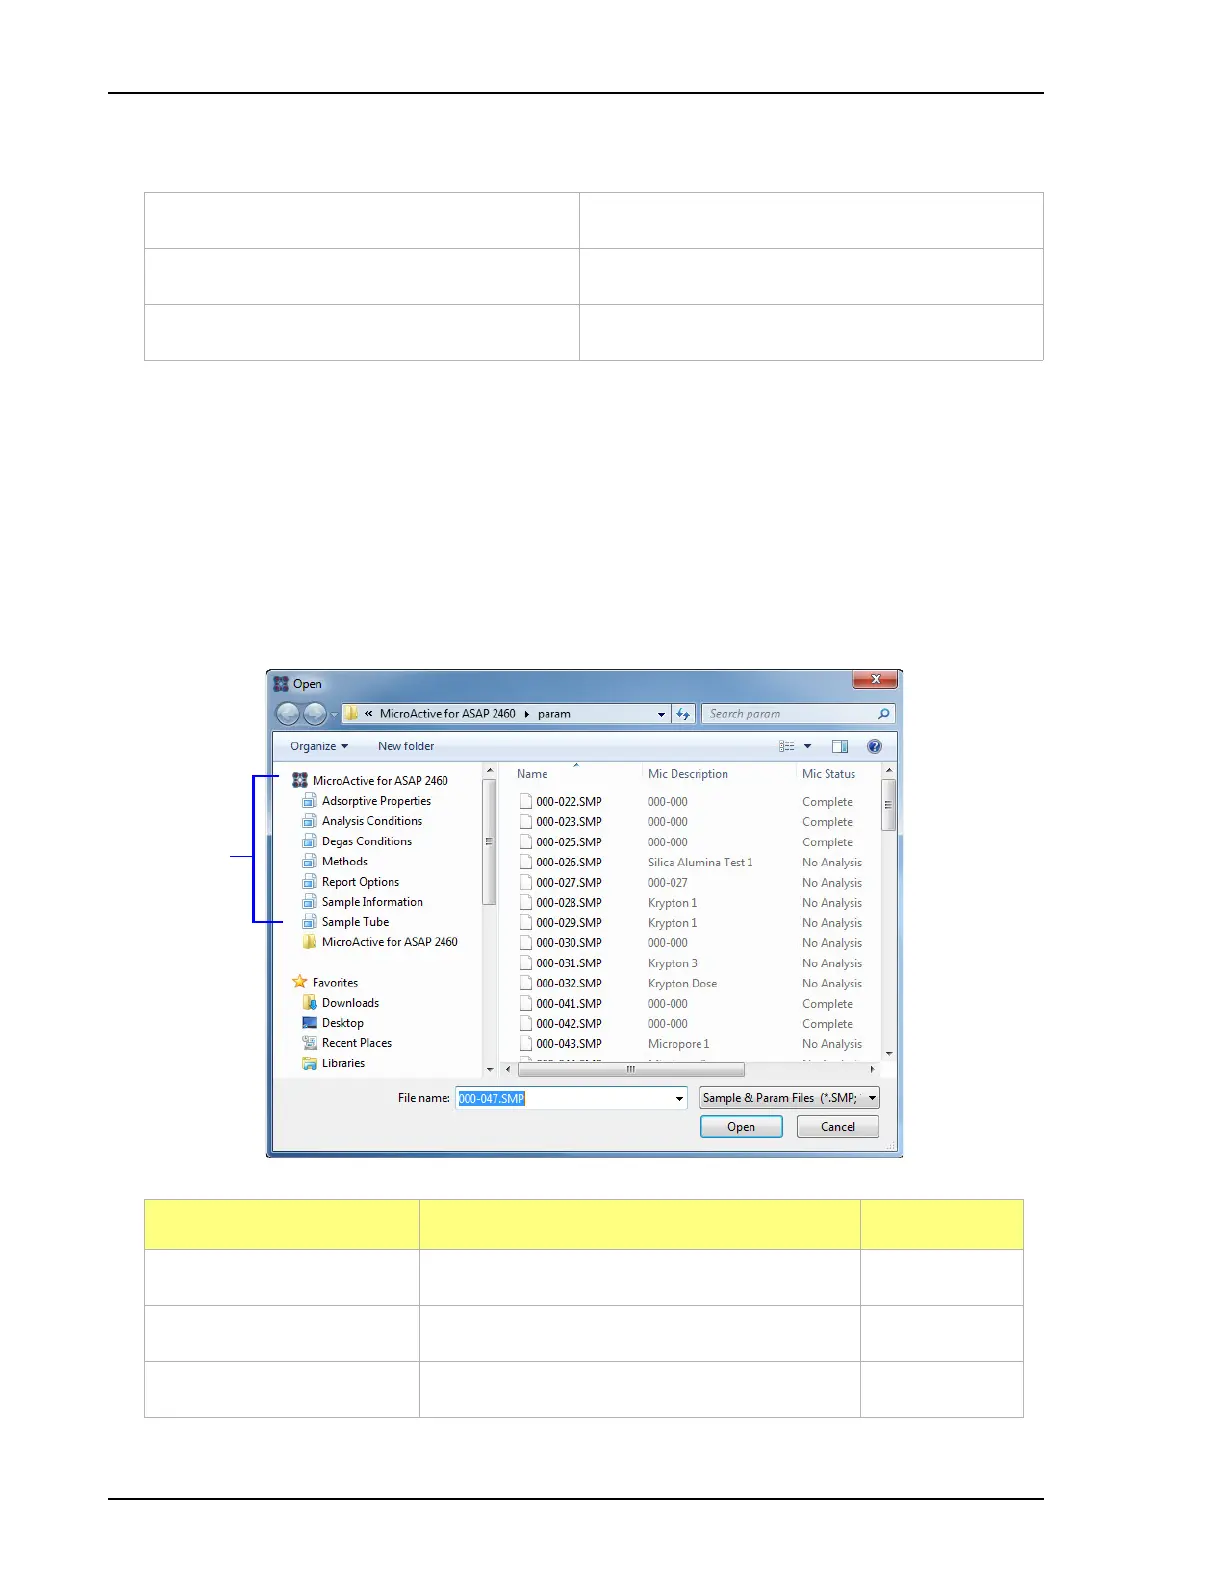Select the Methods library icon

click(310, 861)
